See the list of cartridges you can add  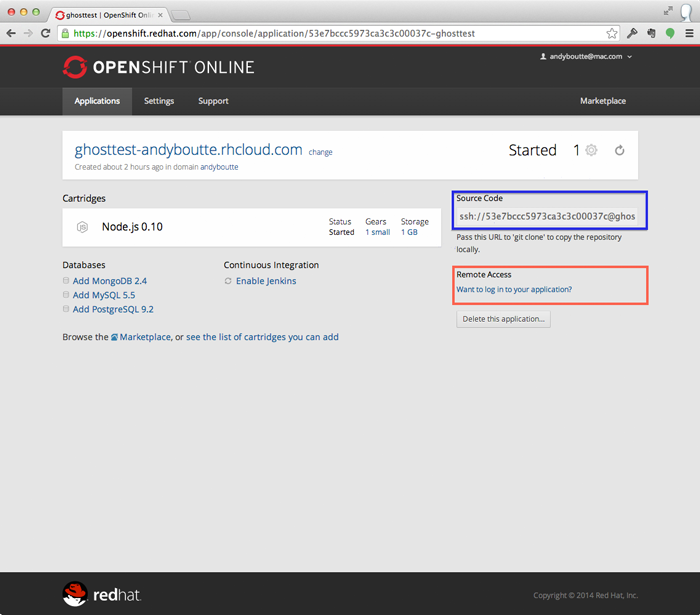pos(262,337)
